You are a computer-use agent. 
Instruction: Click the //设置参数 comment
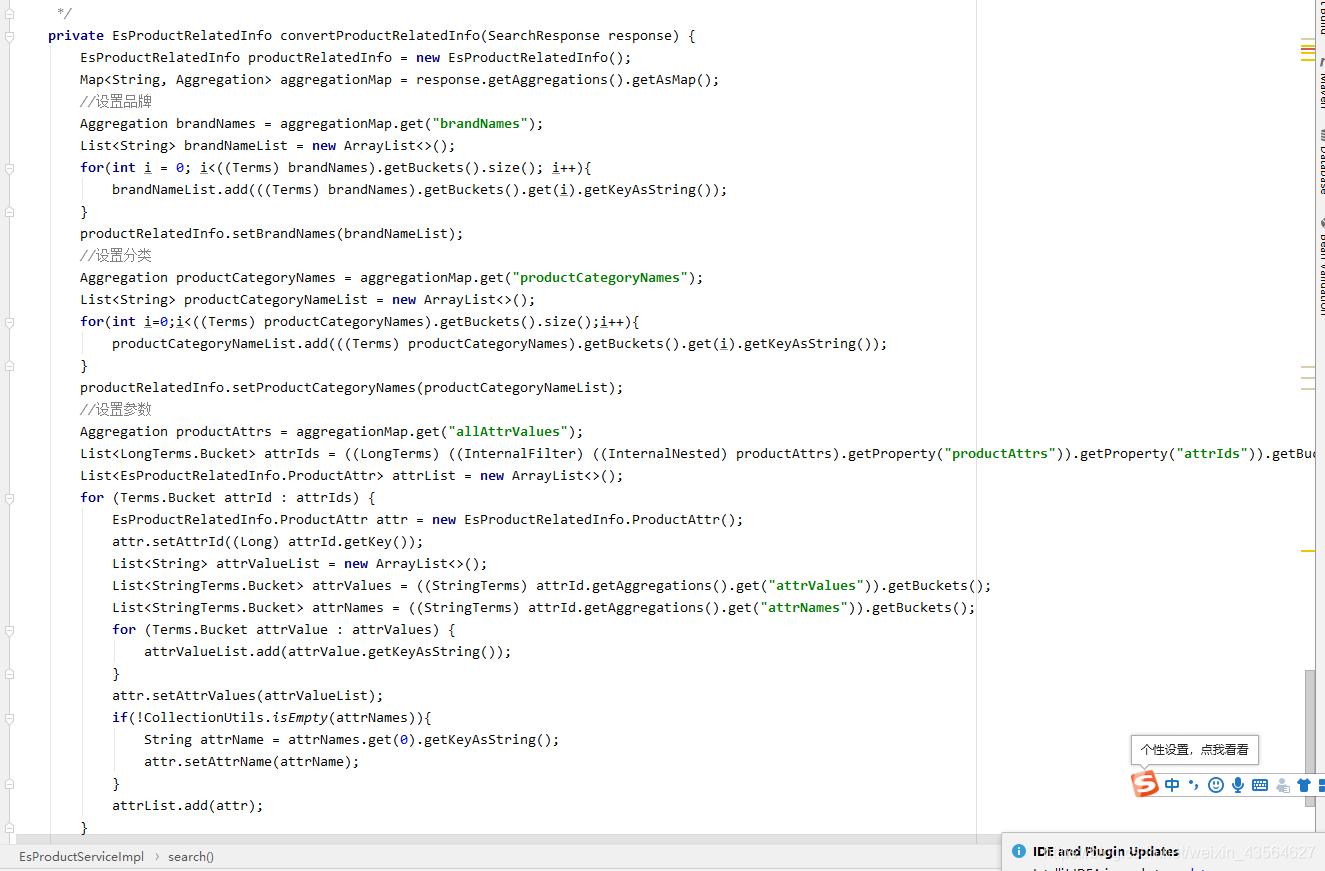pos(116,410)
